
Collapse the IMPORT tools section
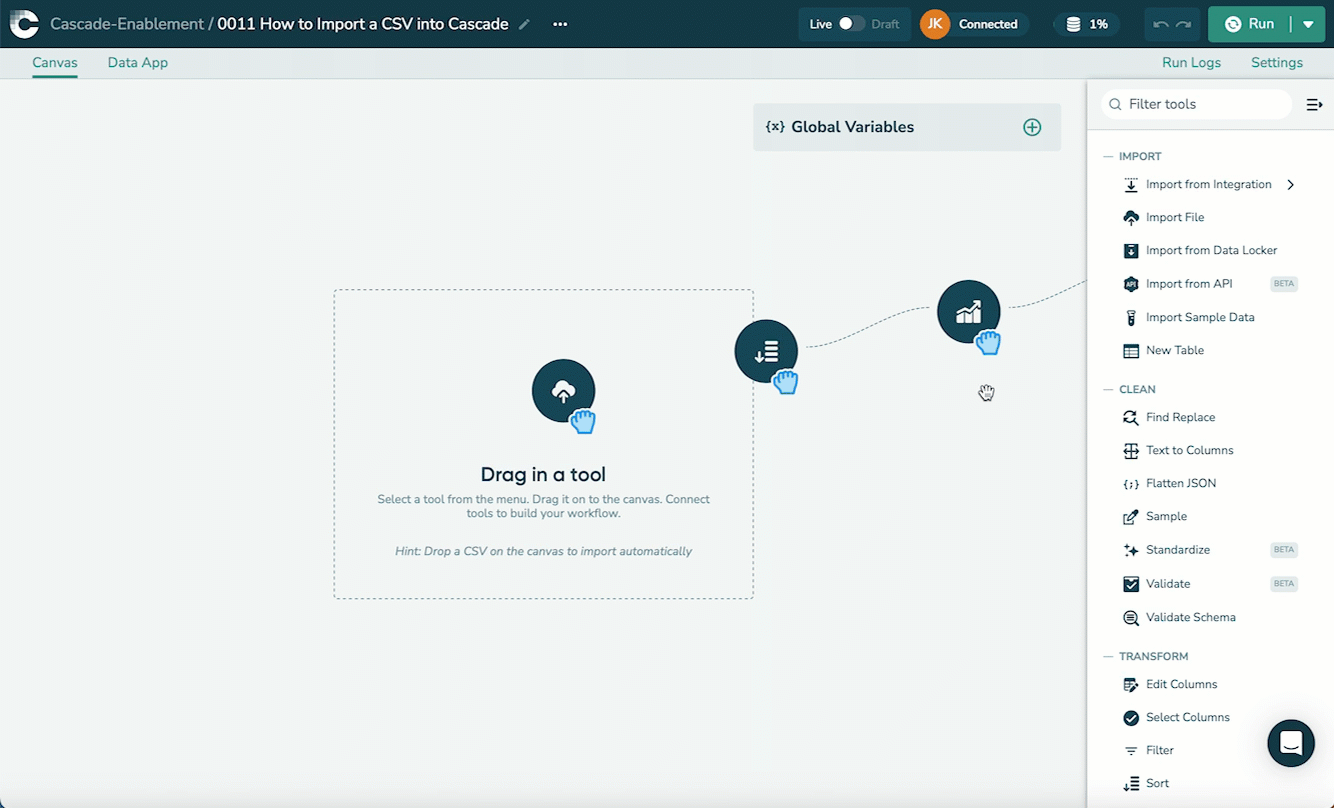pos(1108,157)
